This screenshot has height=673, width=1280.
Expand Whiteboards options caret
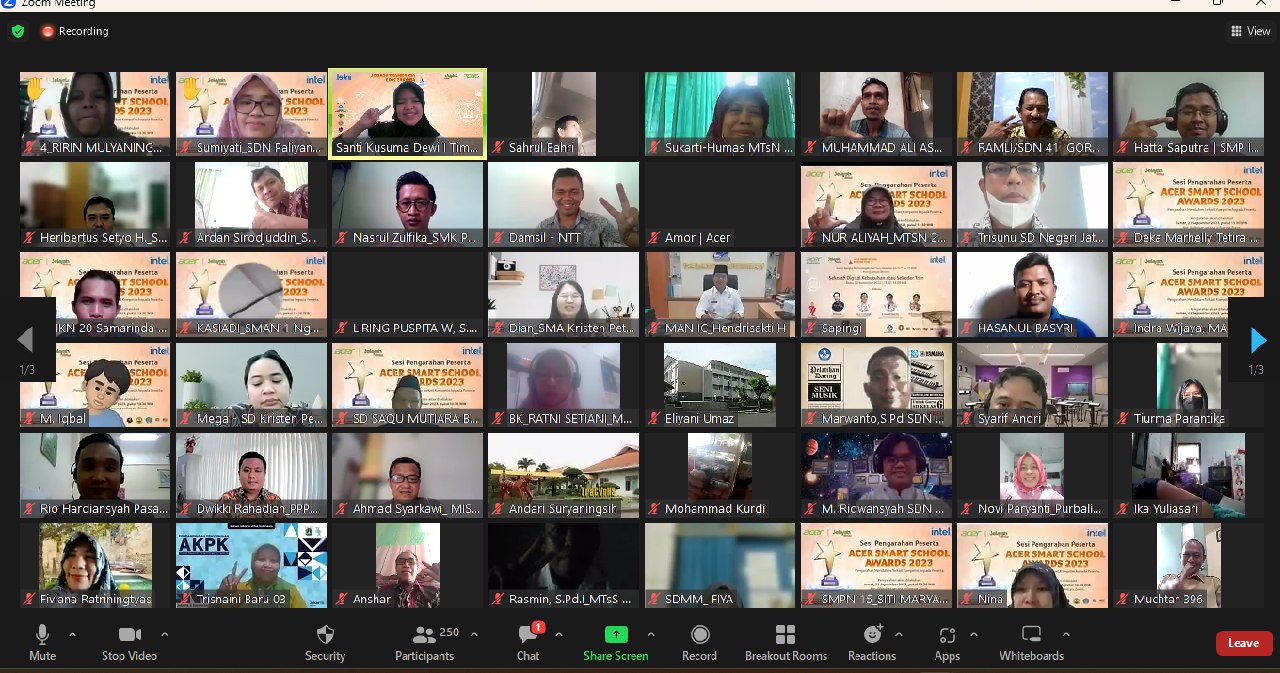coord(1066,634)
